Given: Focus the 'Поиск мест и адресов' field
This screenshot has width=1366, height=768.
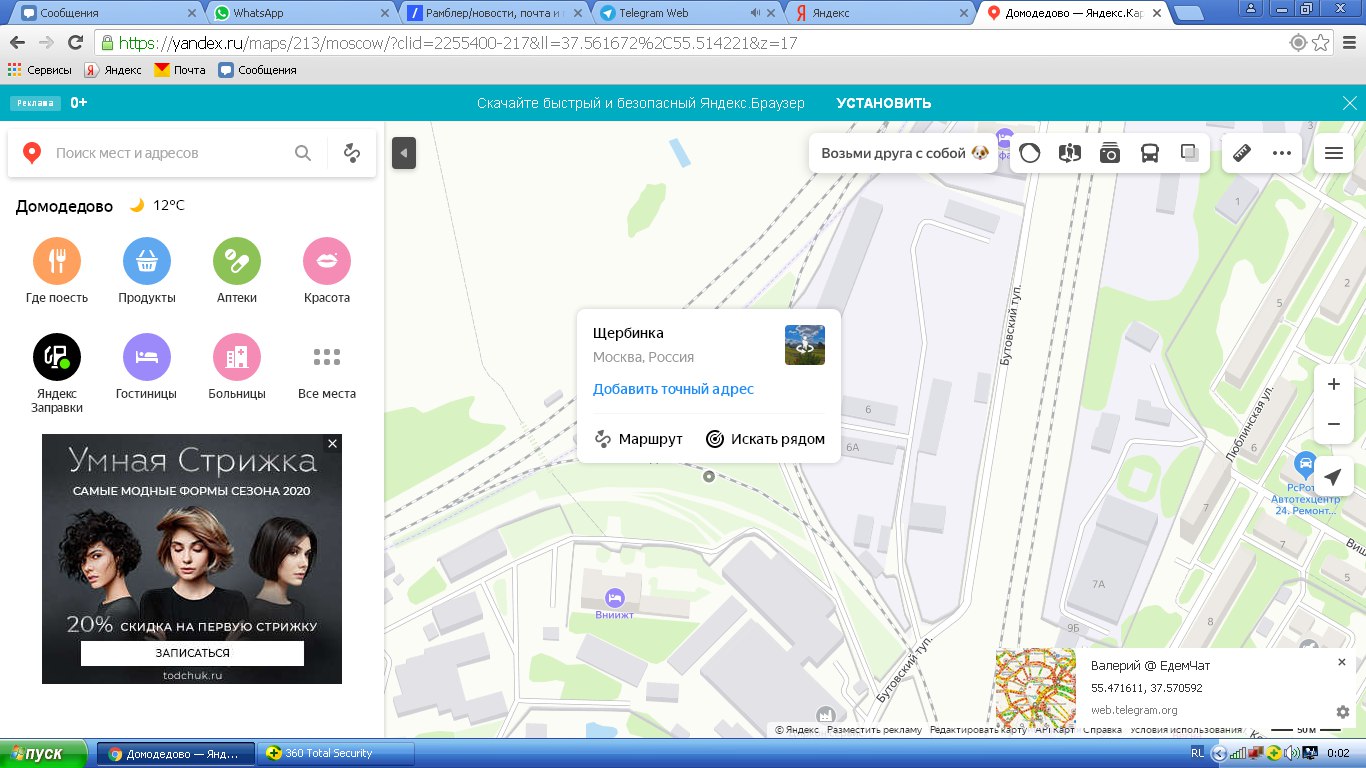Looking at the screenshot, I should coord(168,153).
